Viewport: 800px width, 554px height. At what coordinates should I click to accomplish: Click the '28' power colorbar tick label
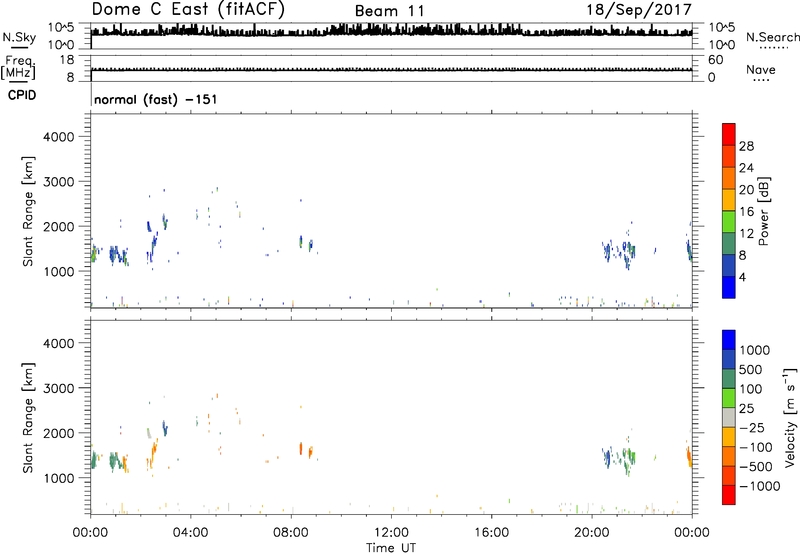(746, 146)
